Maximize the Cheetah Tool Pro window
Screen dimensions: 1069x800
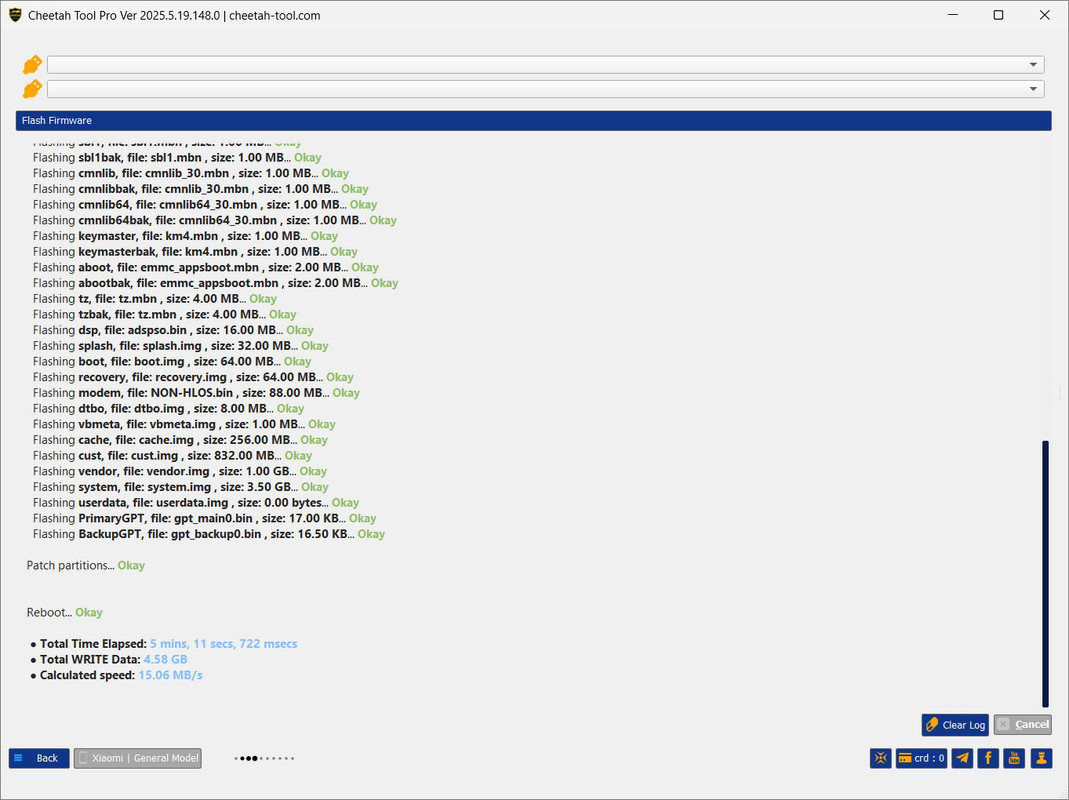998,15
